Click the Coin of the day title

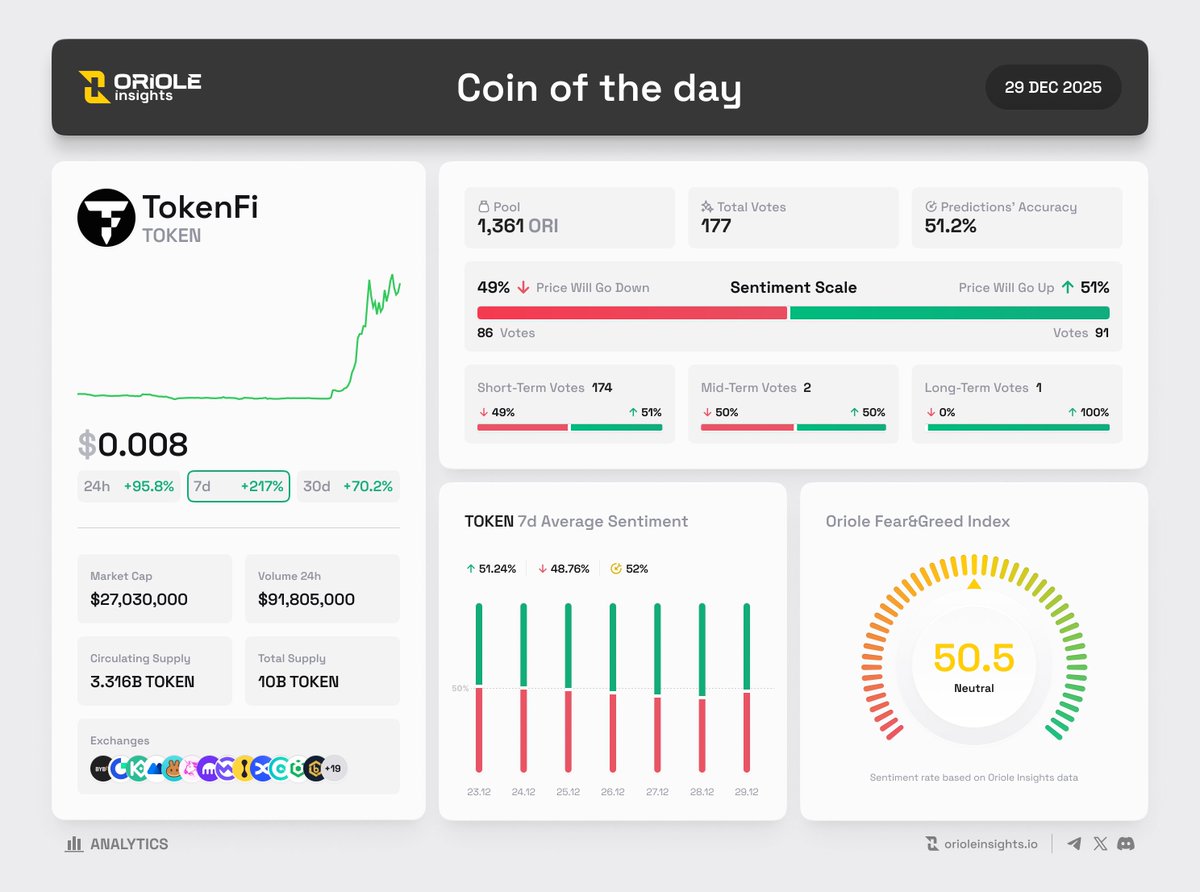[x=599, y=88]
